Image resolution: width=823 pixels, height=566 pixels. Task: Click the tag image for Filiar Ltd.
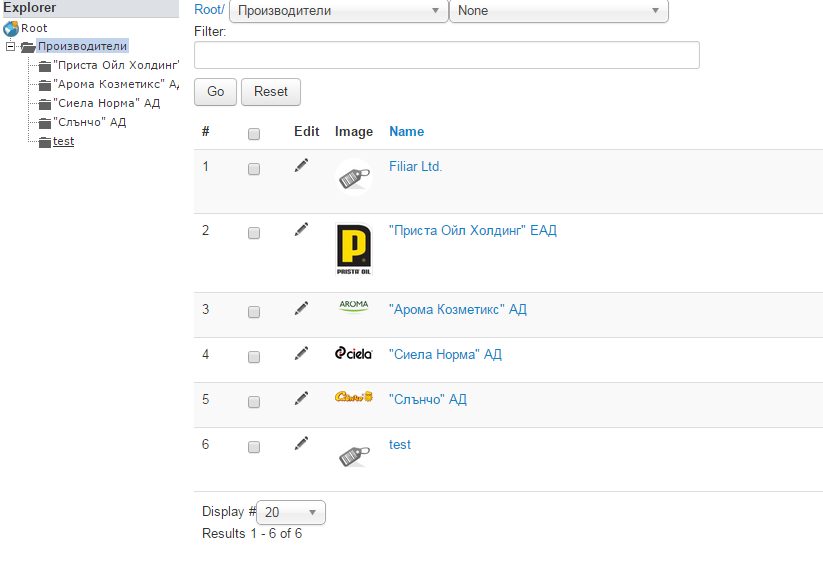(354, 177)
